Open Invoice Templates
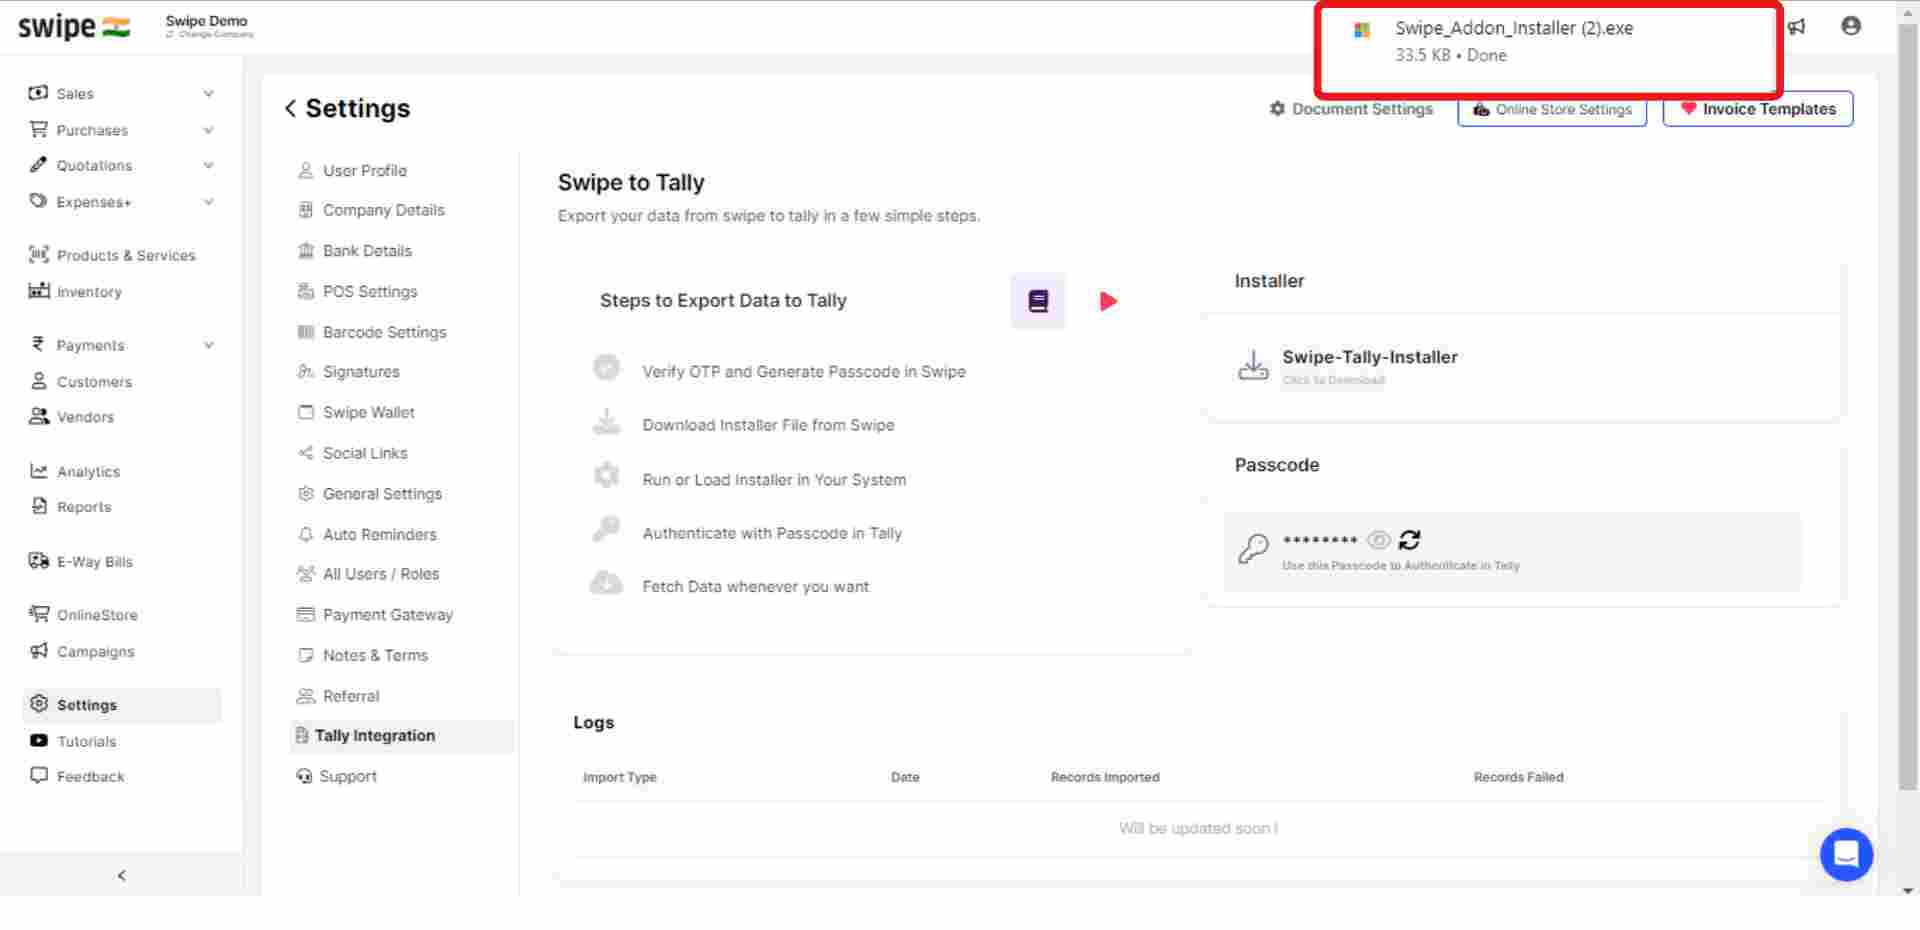 coord(1758,109)
